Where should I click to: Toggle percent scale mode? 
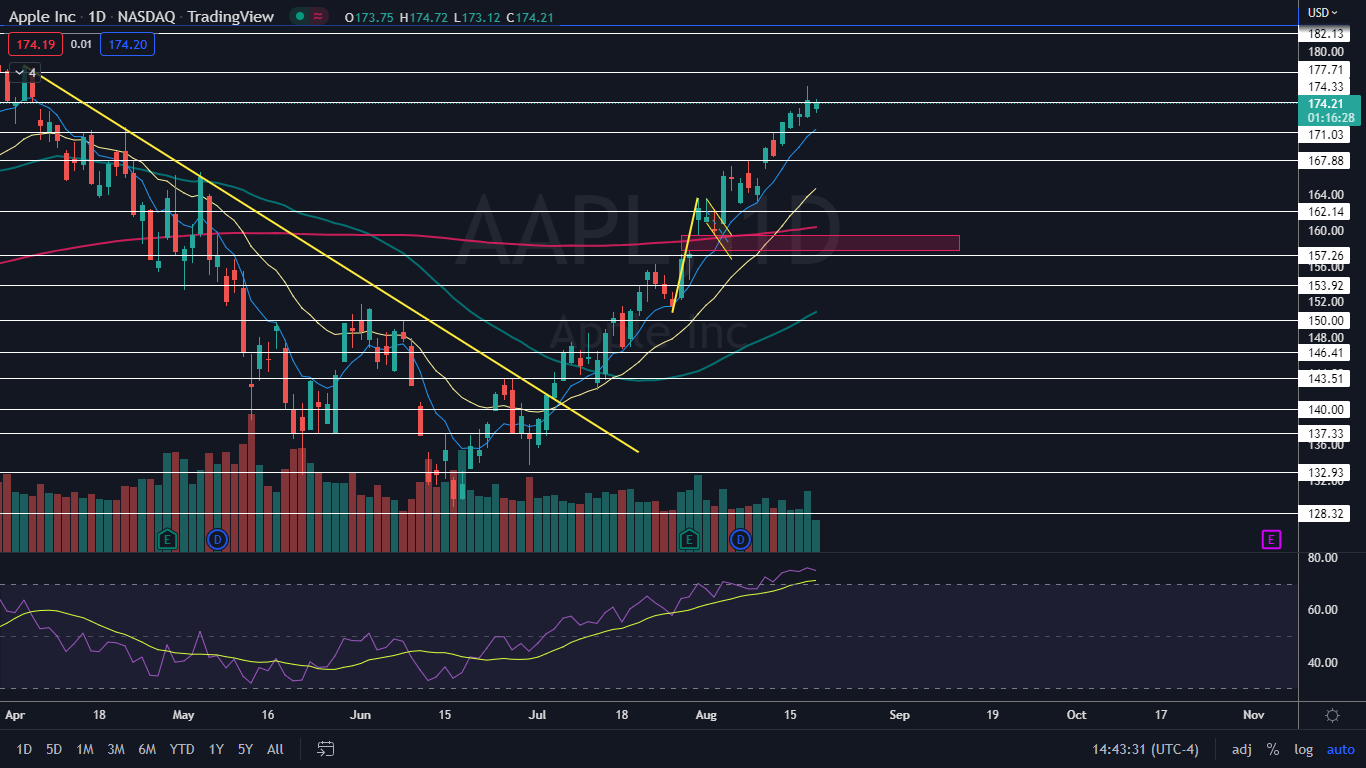1273,748
